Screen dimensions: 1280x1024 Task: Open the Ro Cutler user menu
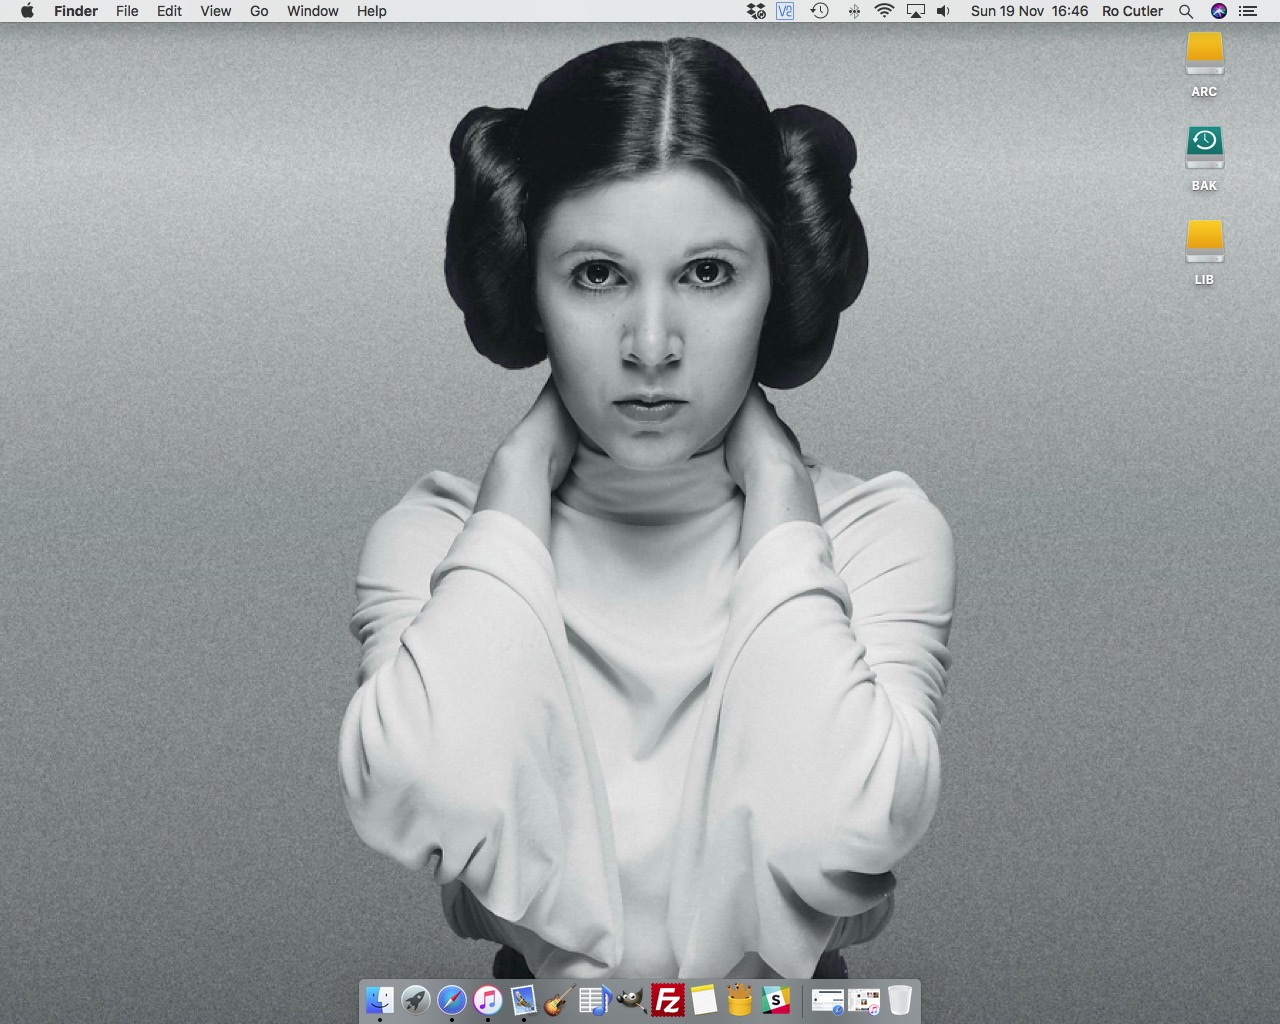coord(1132,11)
